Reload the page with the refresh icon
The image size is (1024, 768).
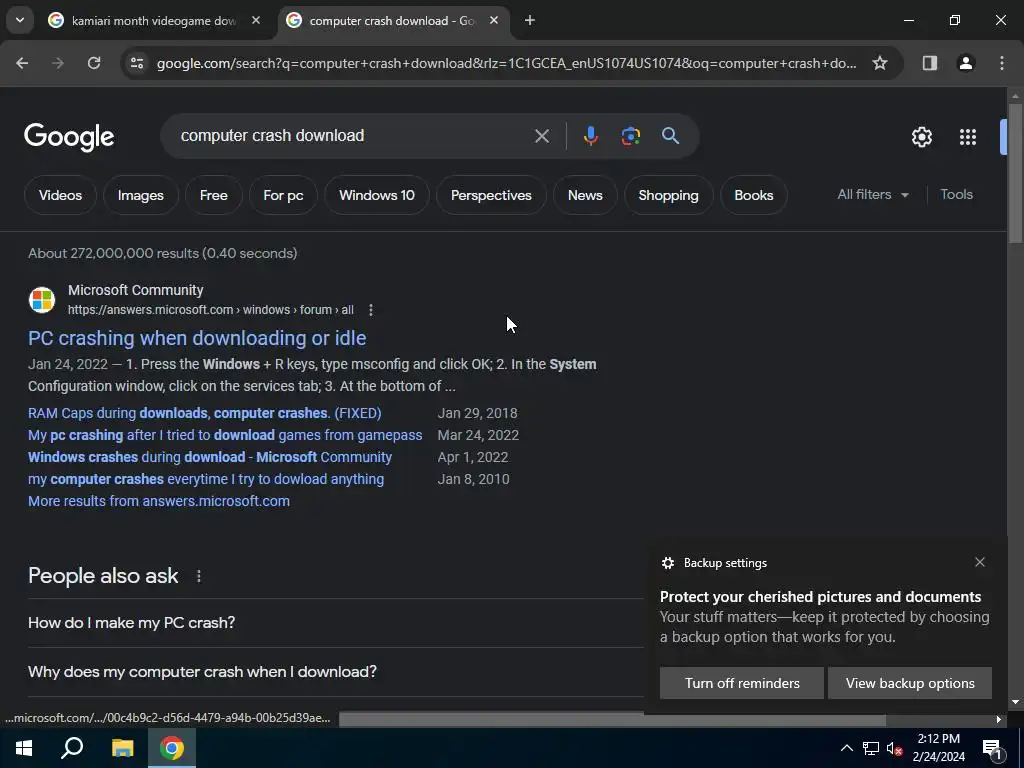[x=94, y=63]
